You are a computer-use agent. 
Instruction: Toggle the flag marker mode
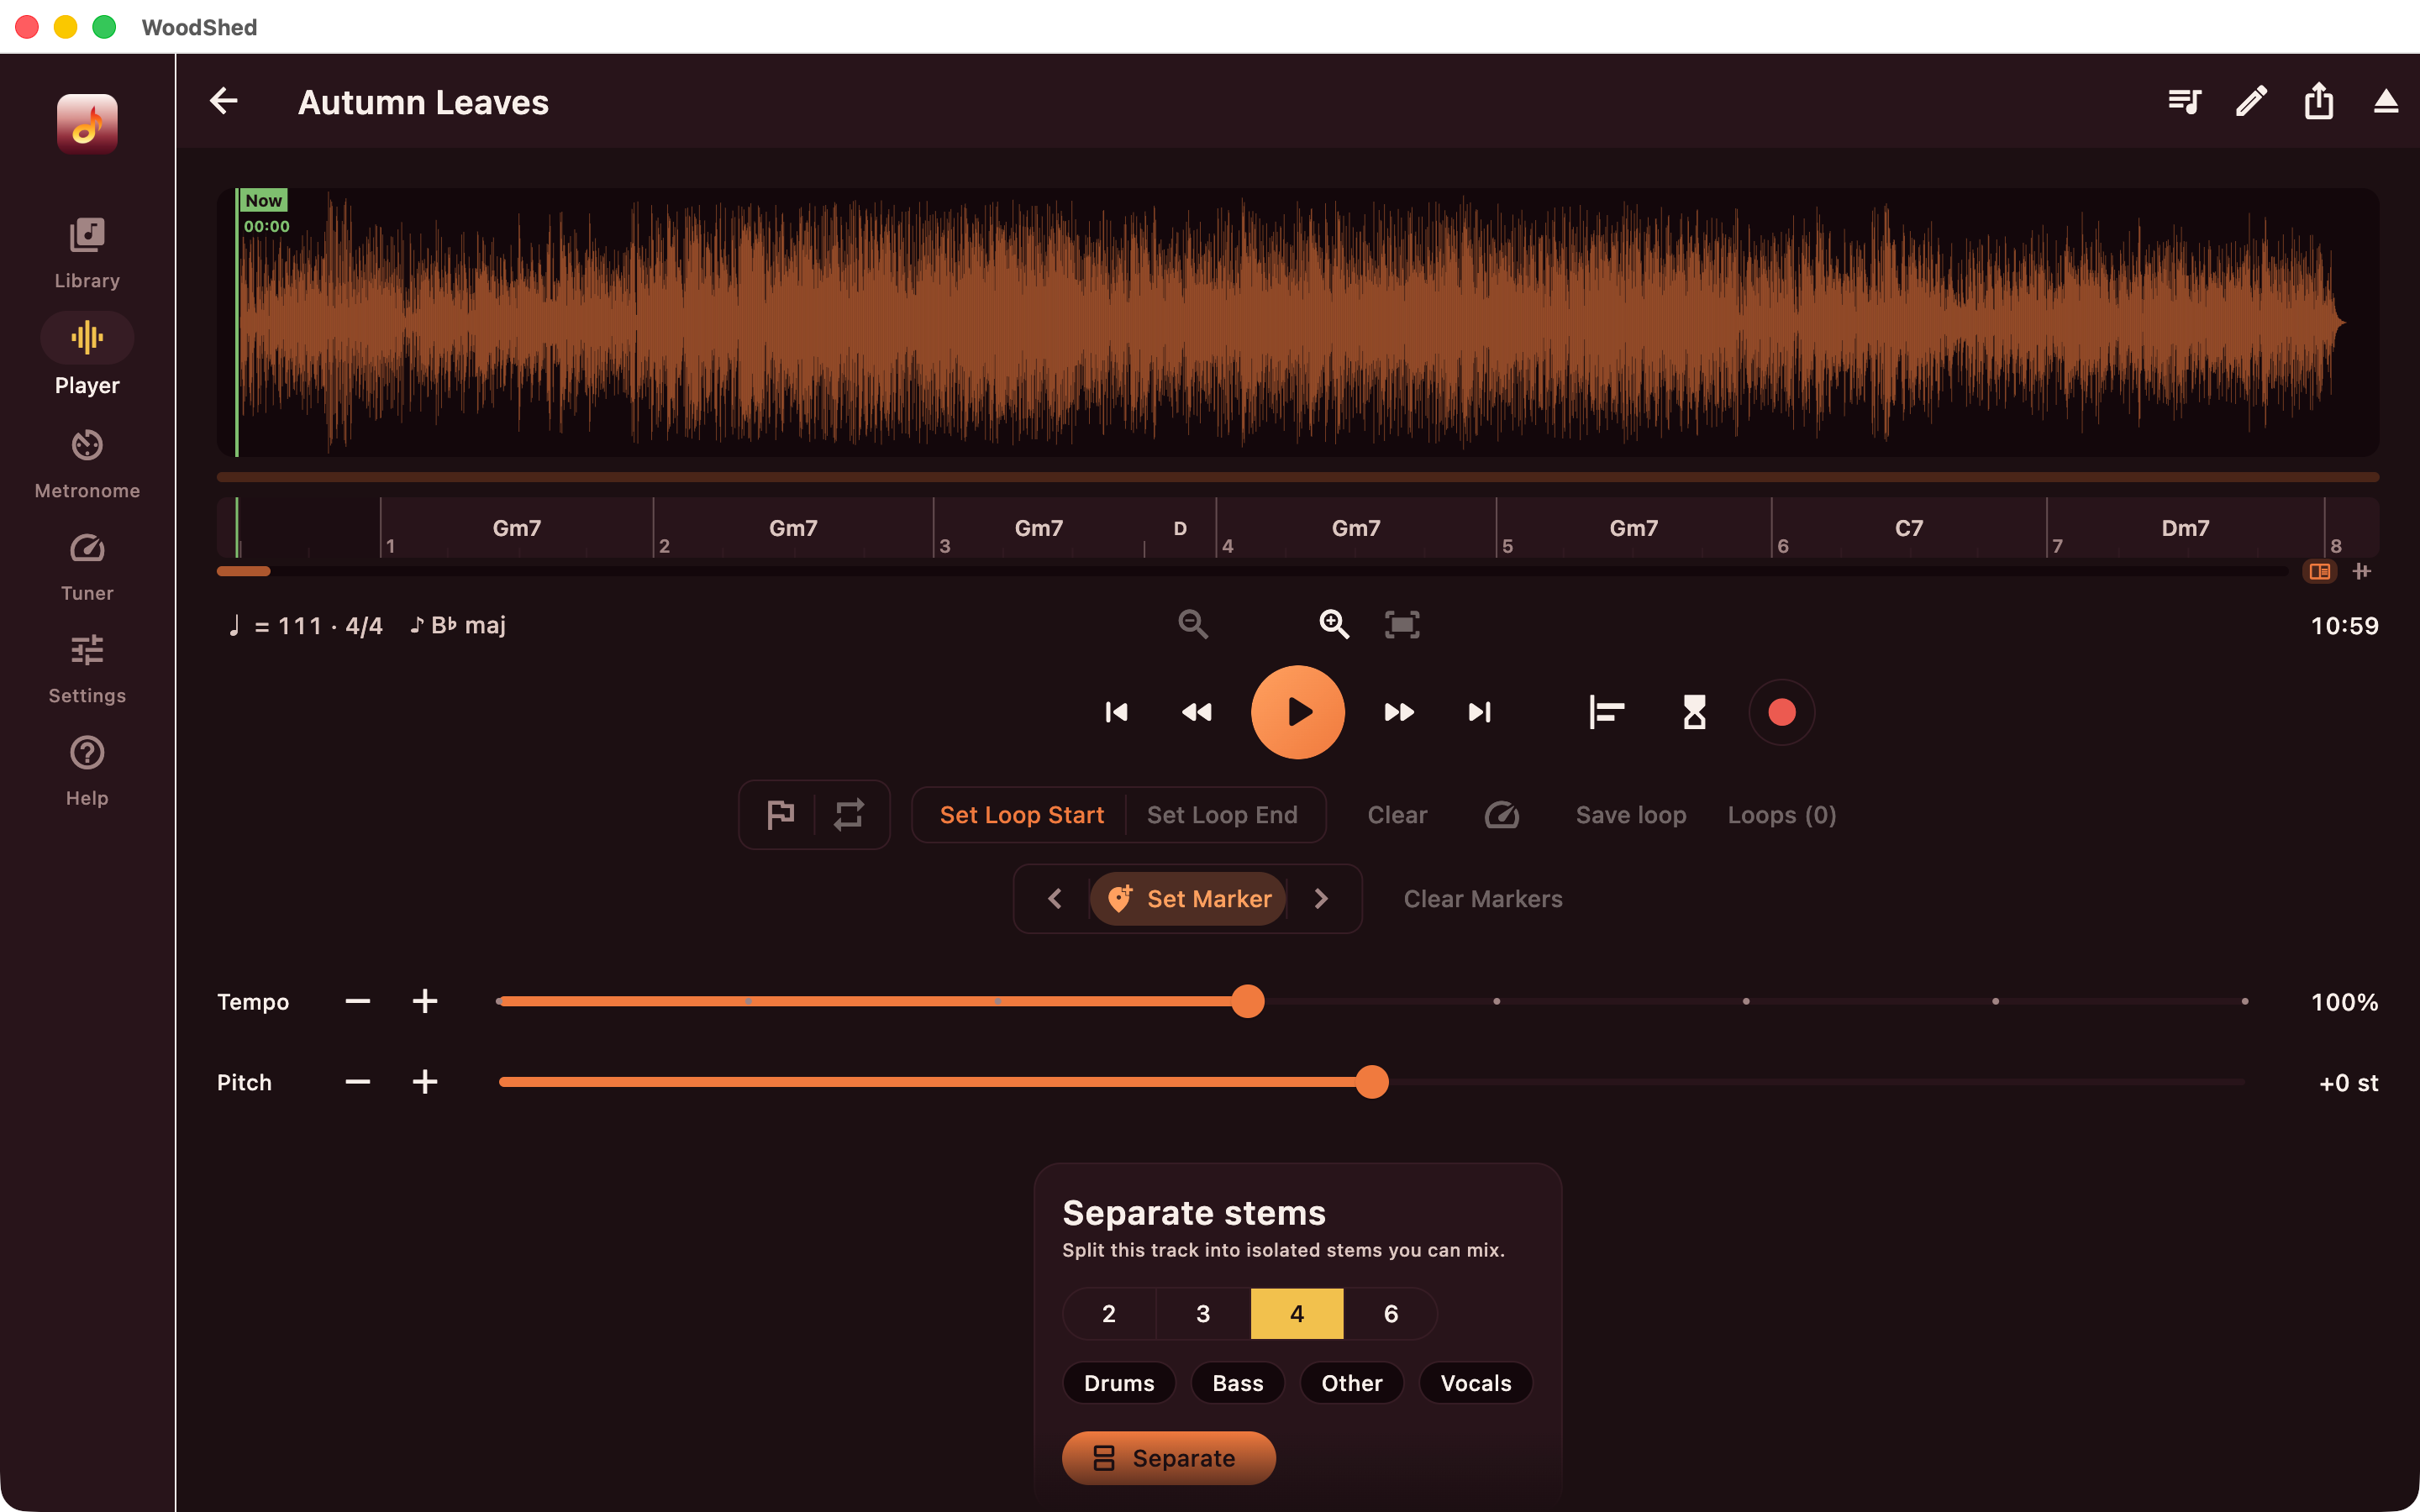coord(780,815)
